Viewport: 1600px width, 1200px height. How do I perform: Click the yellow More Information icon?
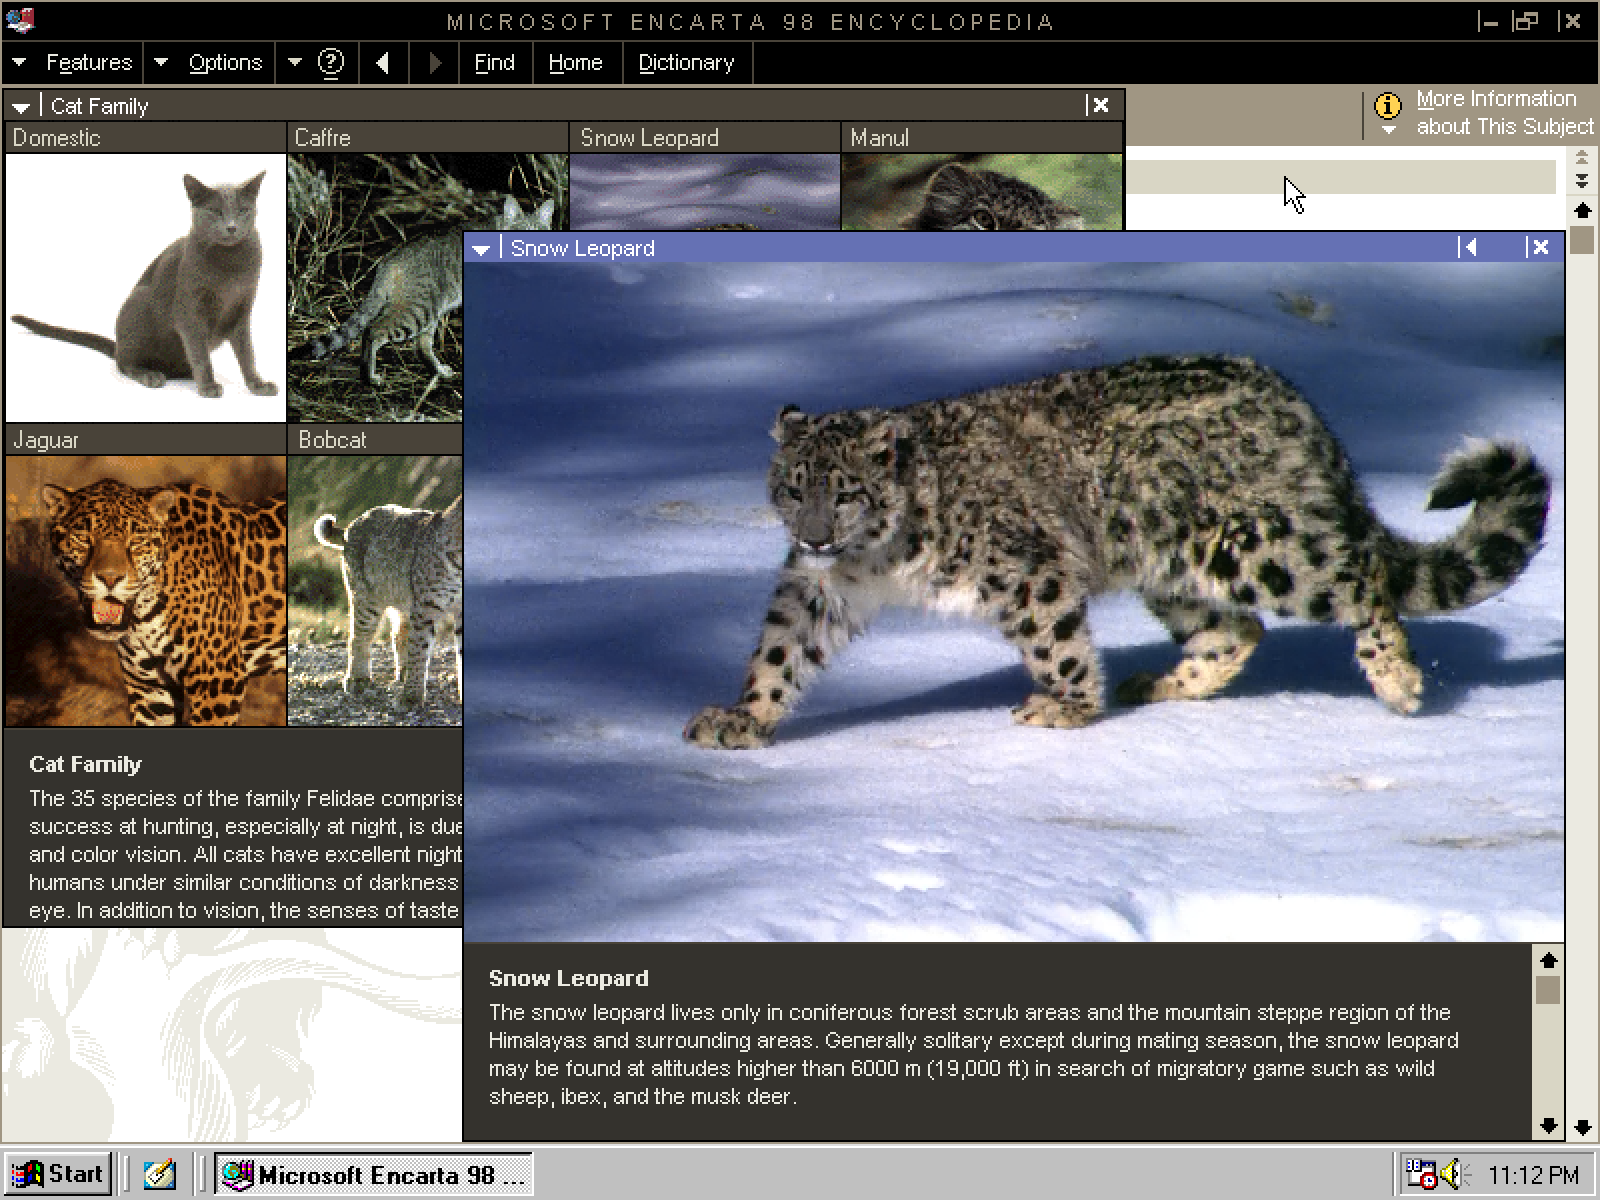tap(1387, 105)
